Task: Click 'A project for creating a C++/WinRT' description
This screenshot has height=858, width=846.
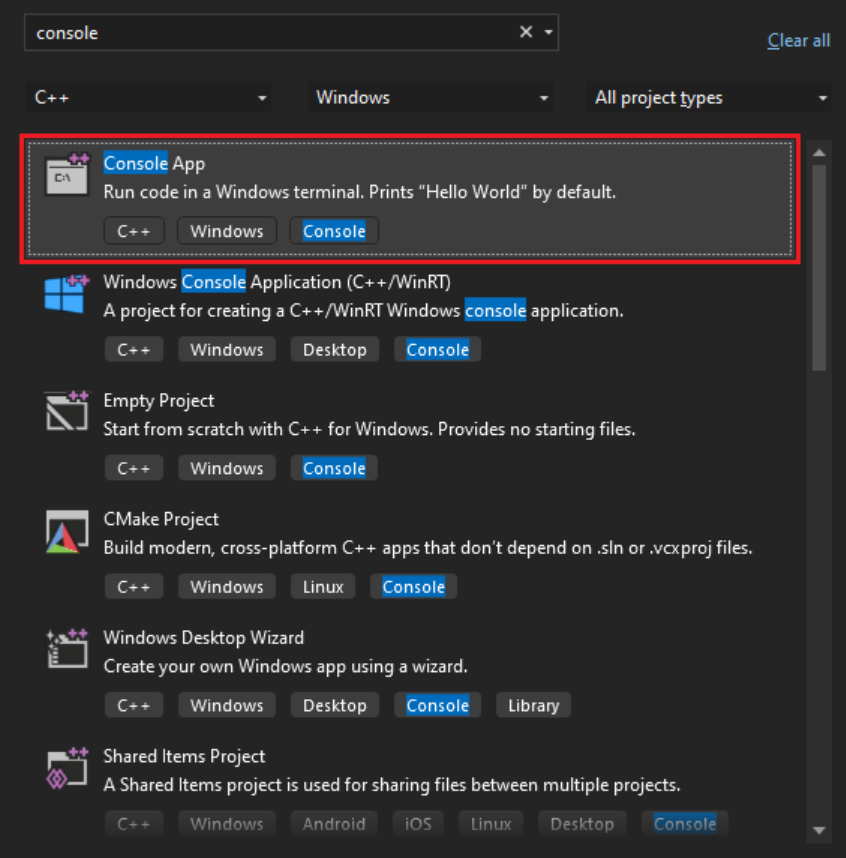Action: (x=363, y=311)
